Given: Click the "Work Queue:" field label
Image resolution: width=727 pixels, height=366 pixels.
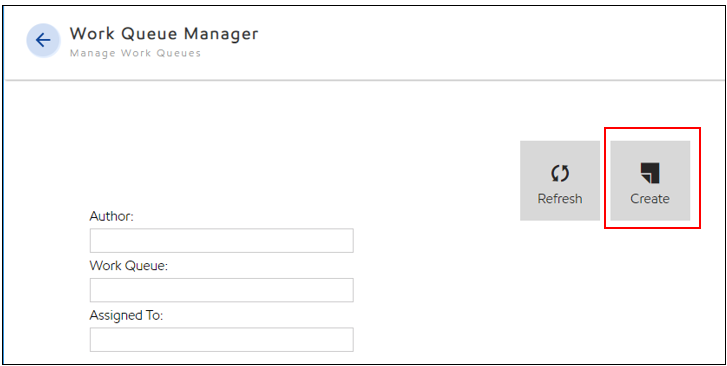Looking at the screenshot, I should tap(128, 266).
